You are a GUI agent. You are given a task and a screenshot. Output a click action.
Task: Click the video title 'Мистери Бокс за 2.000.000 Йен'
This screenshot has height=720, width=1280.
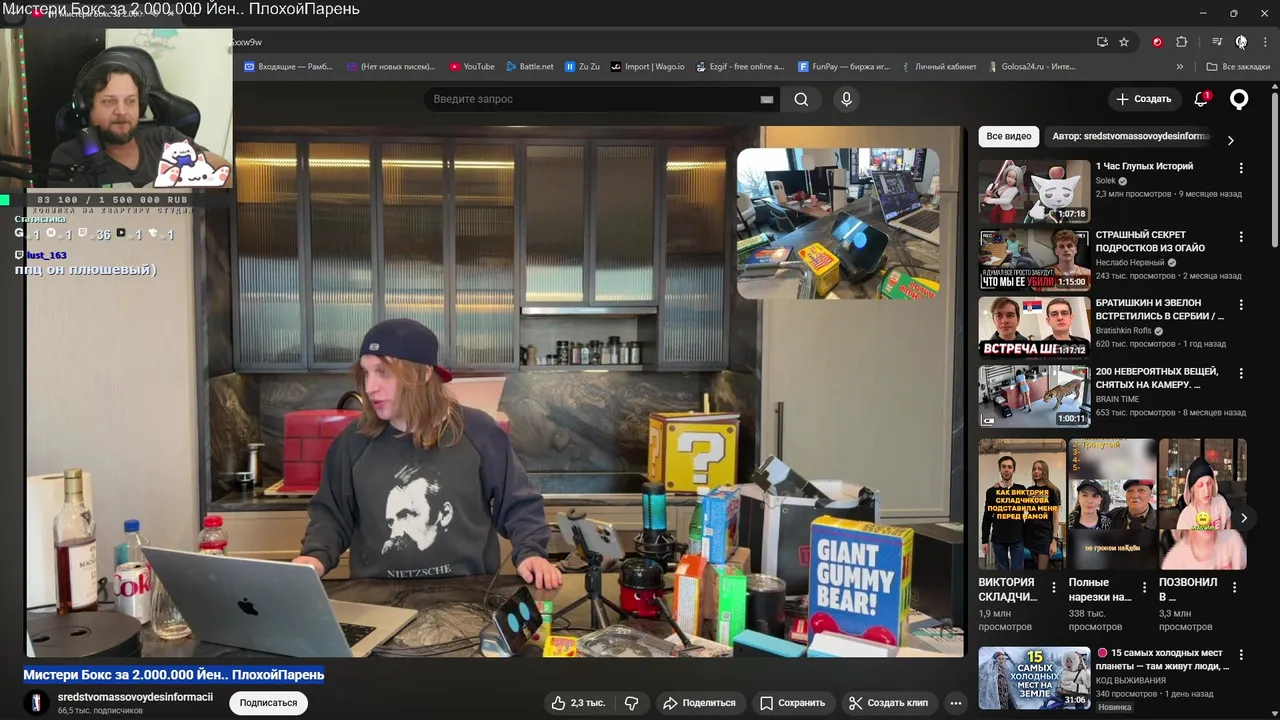[174, 675]
